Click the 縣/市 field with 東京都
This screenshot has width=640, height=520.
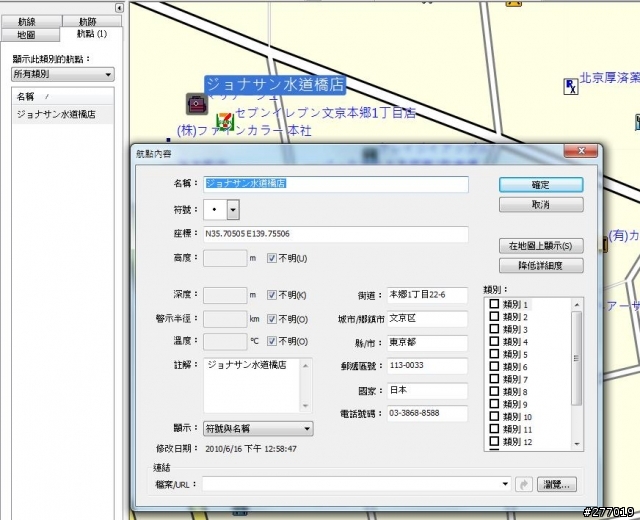tap(427, 343)
